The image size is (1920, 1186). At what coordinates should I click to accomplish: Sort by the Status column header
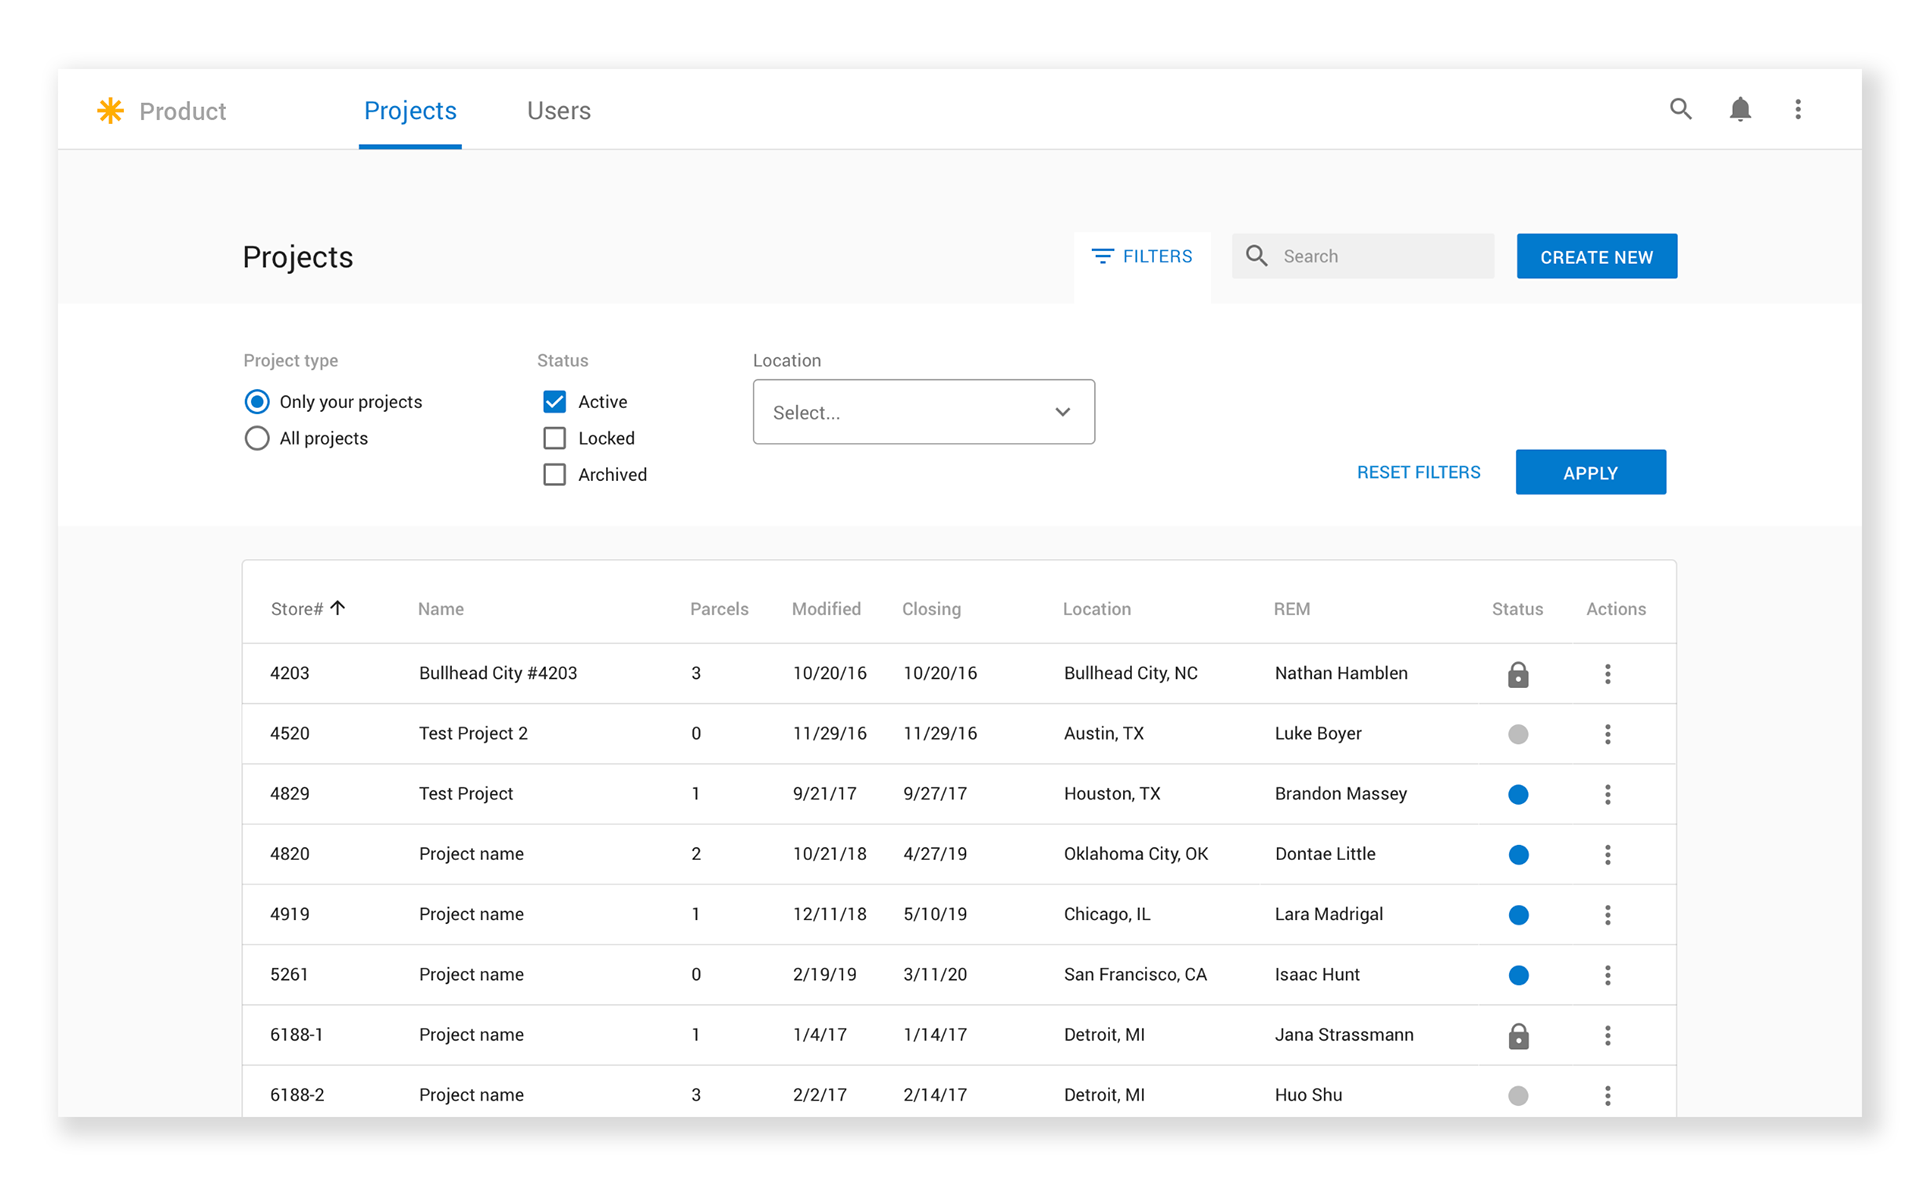pyautogui.click(x=1517, y=609)
